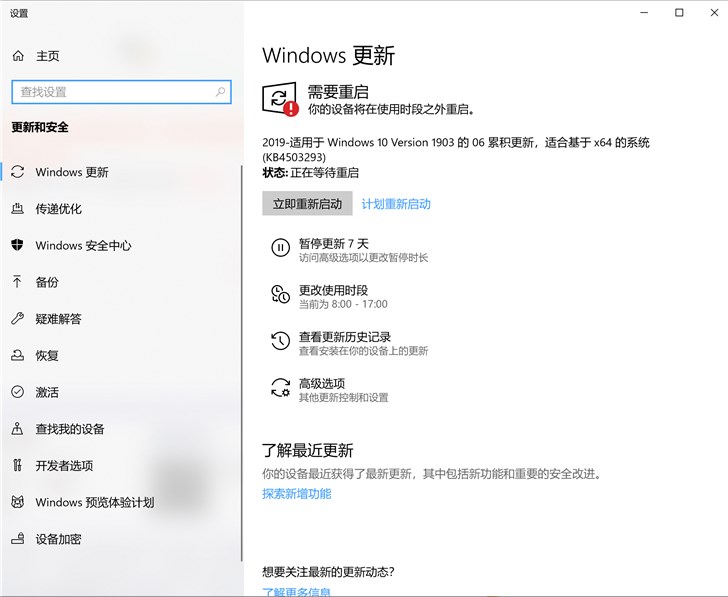Open 设备加密 settings
Screen dimensions: 728x597
coord(121,539)
